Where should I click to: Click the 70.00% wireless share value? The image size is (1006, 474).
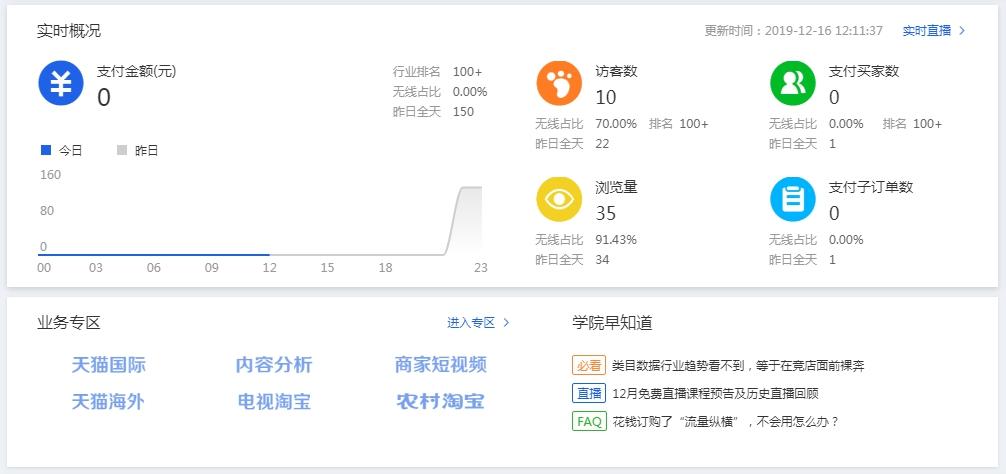point(616,124)
